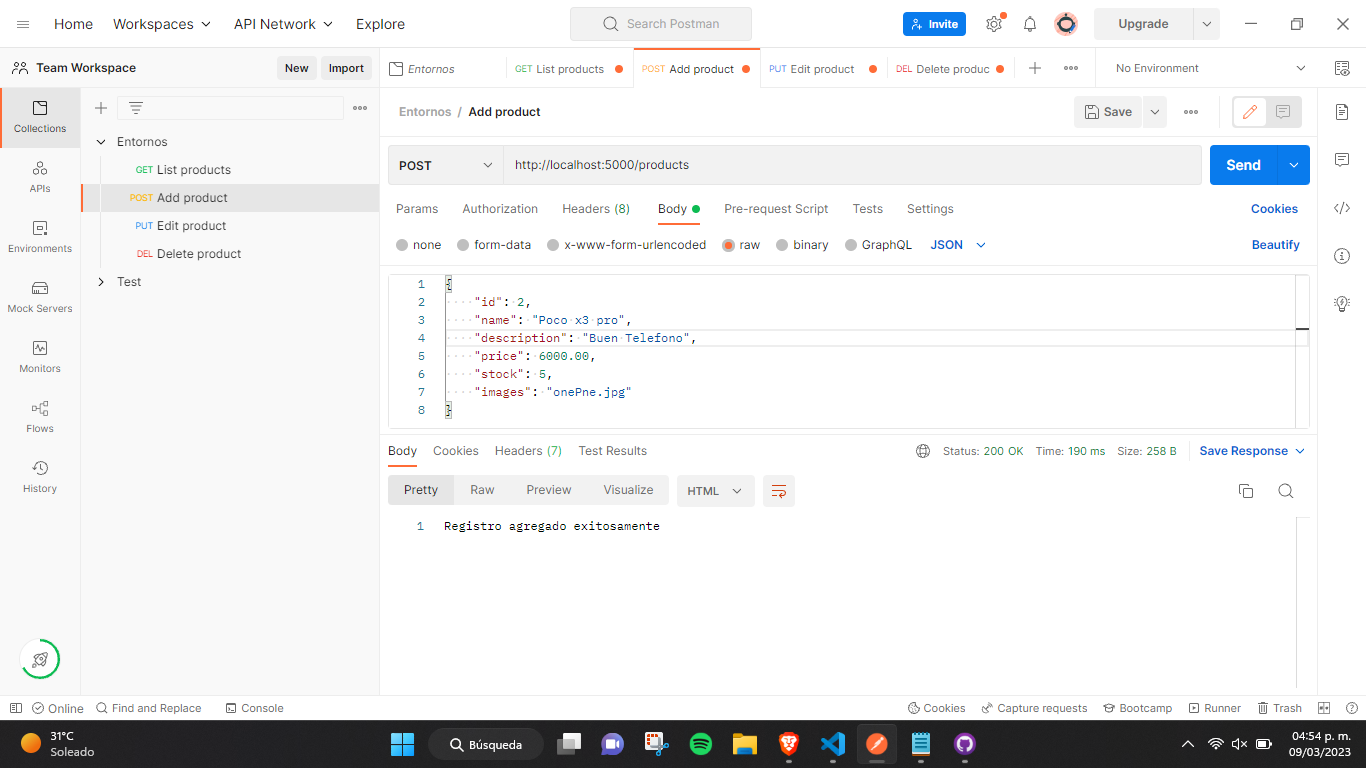Switch to the Headers (8) request tab
The height and width of the screenshot is (768, 1366).
click(596, 209)
